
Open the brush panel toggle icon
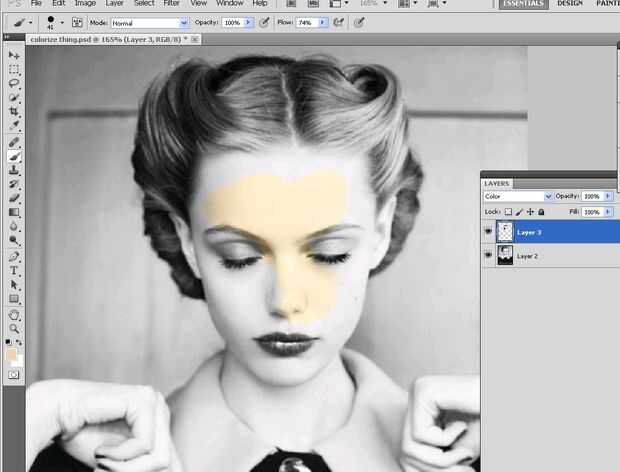pos(77,22)
